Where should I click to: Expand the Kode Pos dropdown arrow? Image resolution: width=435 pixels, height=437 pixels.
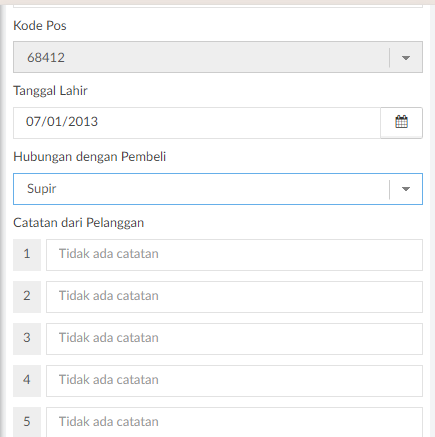(x=406, y=58)
